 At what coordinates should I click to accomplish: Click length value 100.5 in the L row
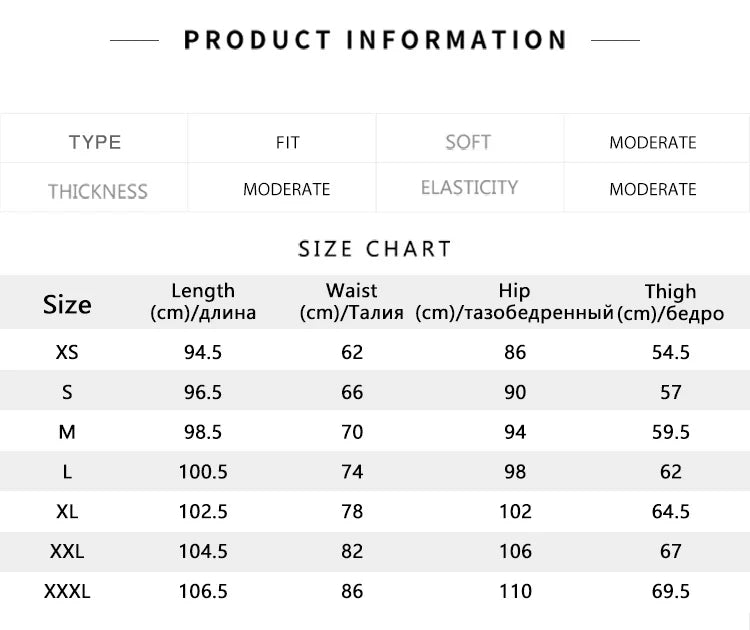[x=203, y=472]
